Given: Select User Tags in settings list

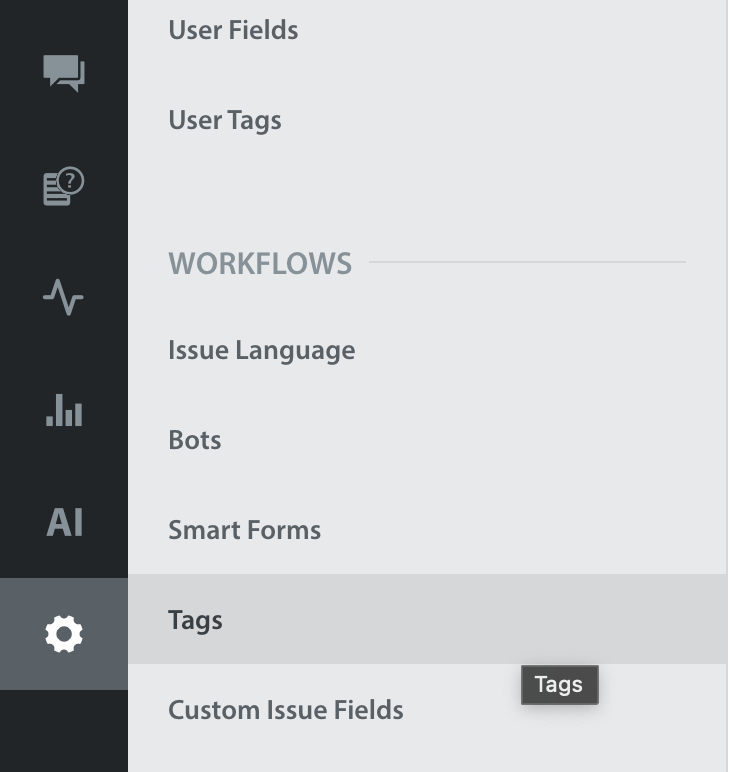Looking at the screenshot, I should pyautogui.click(x=225, y=120).
